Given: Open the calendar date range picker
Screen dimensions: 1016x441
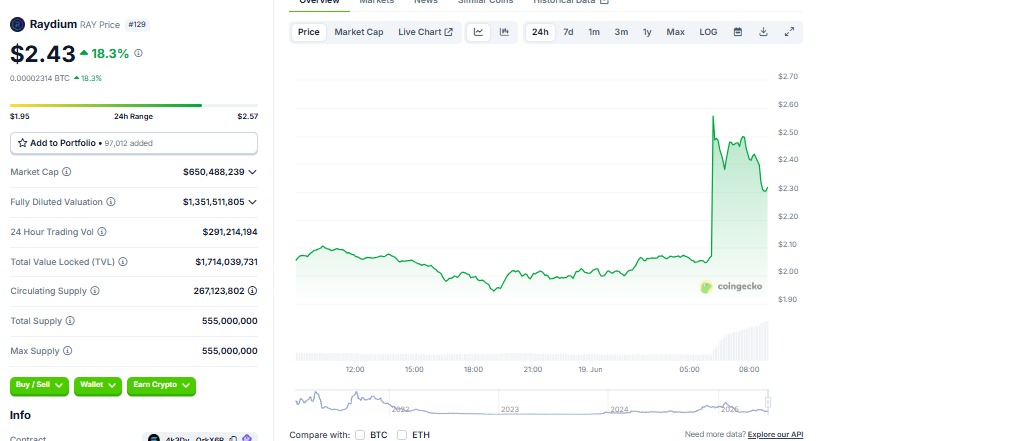Looking at the screenshot, I should coord(738,32).
